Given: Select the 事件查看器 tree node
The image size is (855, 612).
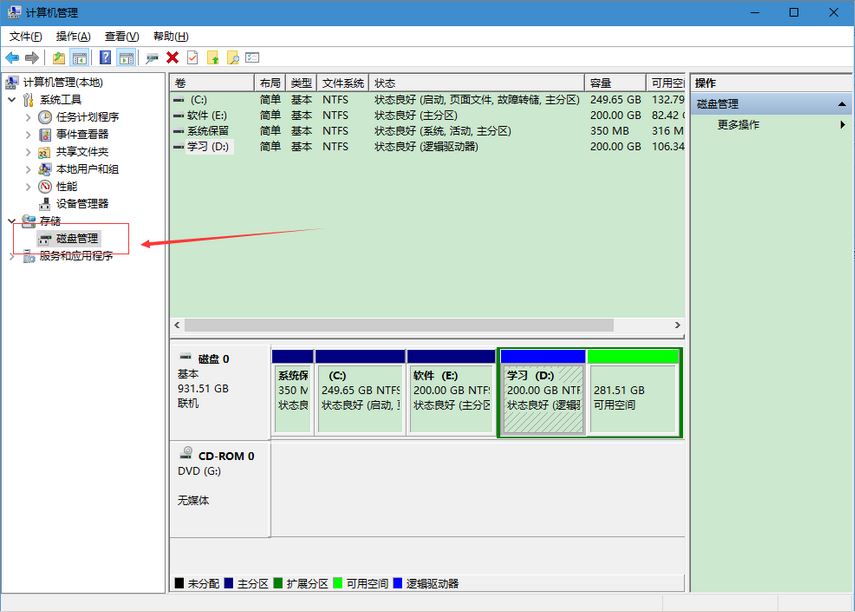Looking at the screenshot, I should [82, 134].
